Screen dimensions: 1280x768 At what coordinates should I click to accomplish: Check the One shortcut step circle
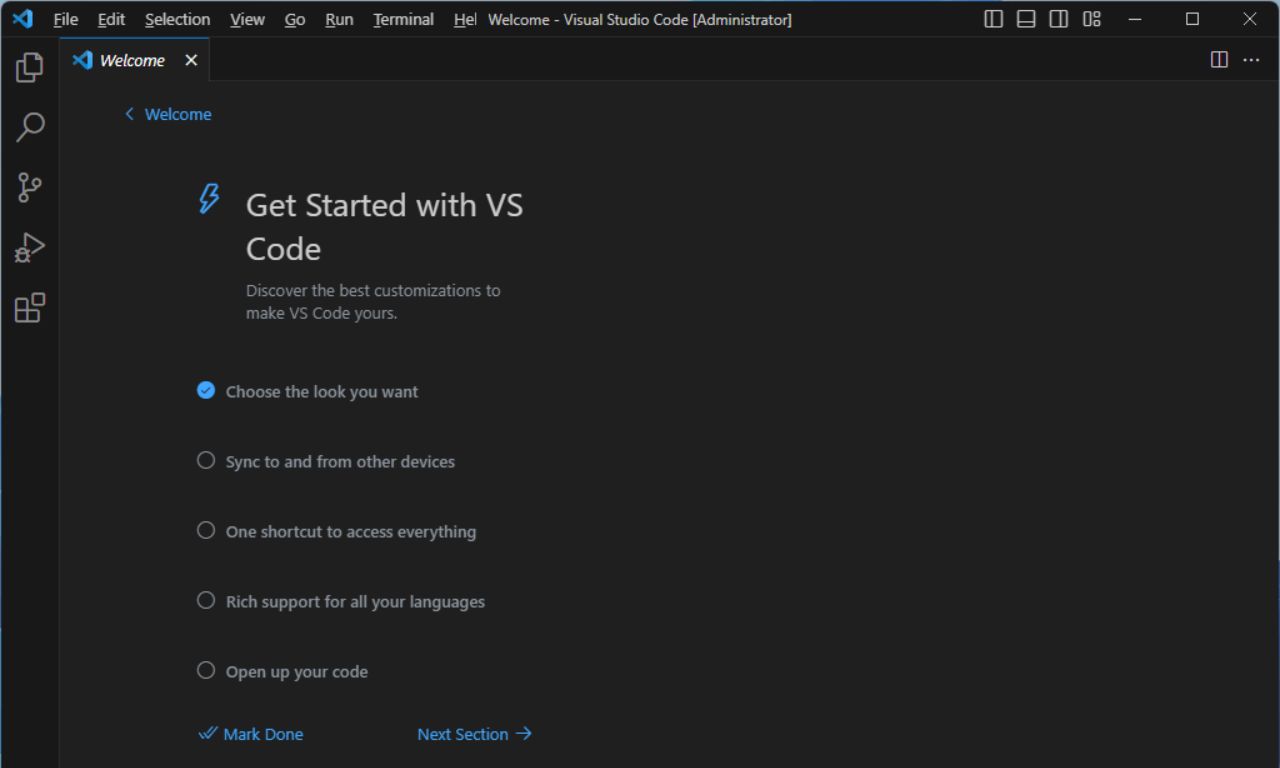pos(206,530)
